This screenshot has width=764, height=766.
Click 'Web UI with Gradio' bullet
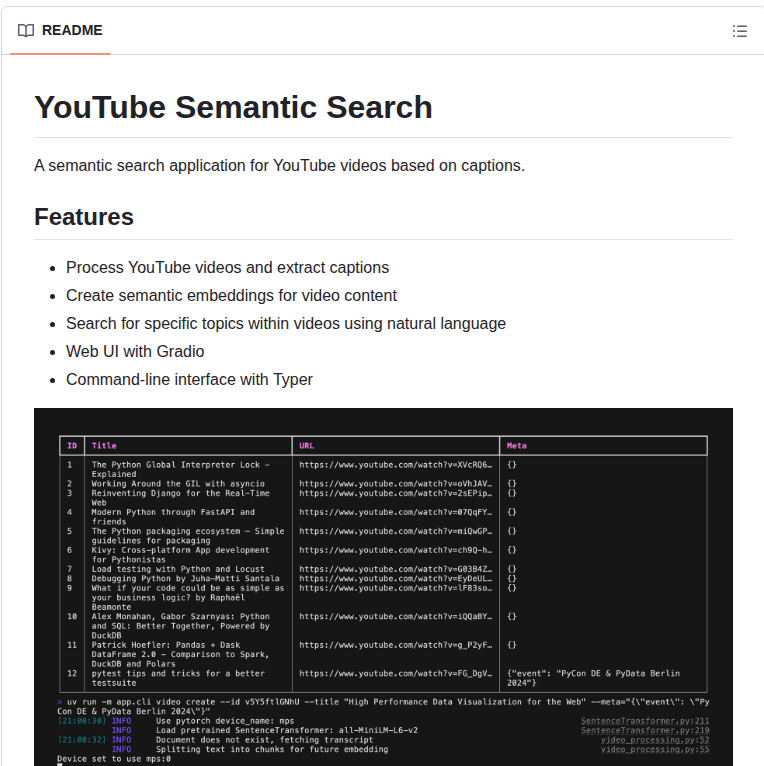click(135, 351)
